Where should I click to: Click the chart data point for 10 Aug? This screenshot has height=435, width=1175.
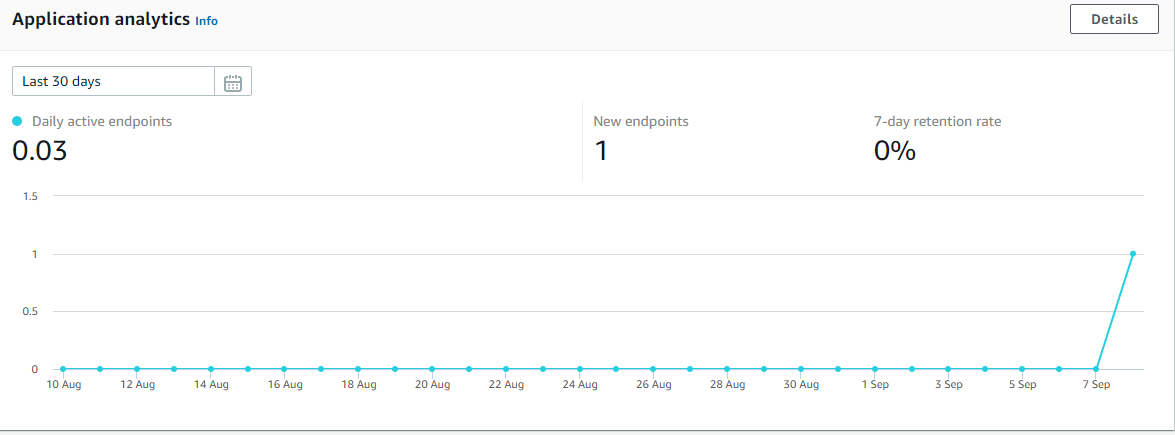pos(63,369)
